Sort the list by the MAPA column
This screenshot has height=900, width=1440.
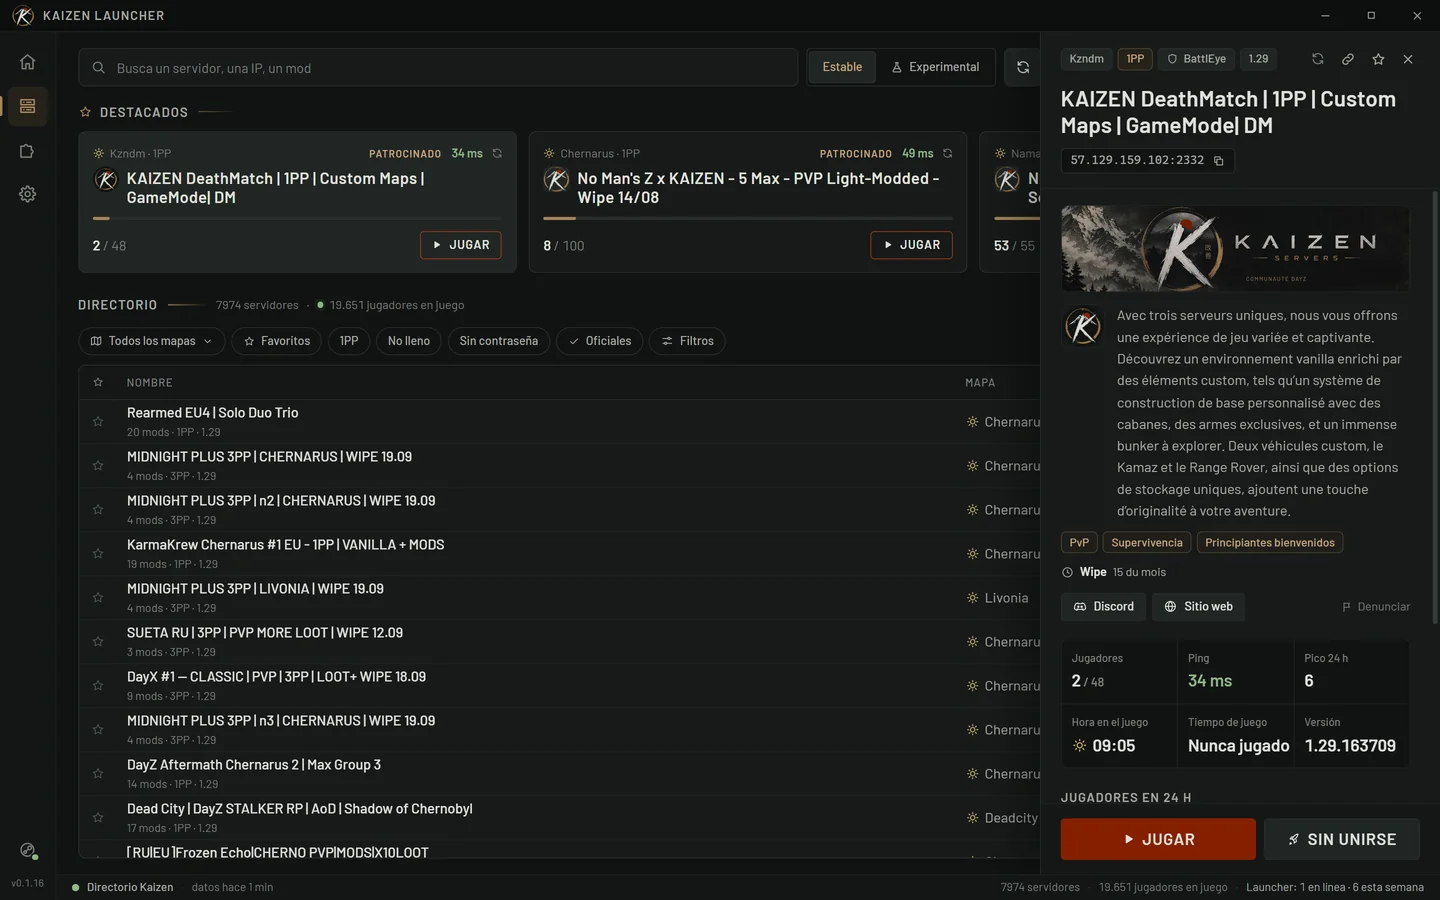coord(980,383)
